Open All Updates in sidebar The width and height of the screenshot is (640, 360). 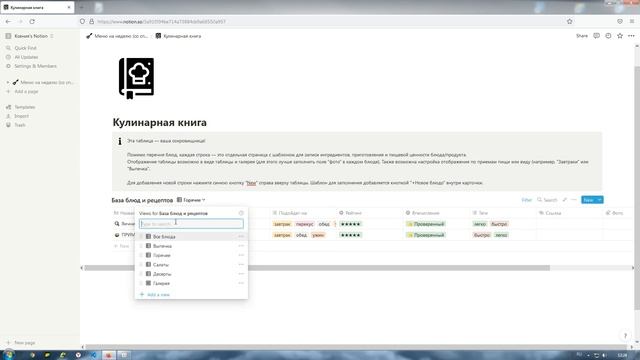point(26,57)
